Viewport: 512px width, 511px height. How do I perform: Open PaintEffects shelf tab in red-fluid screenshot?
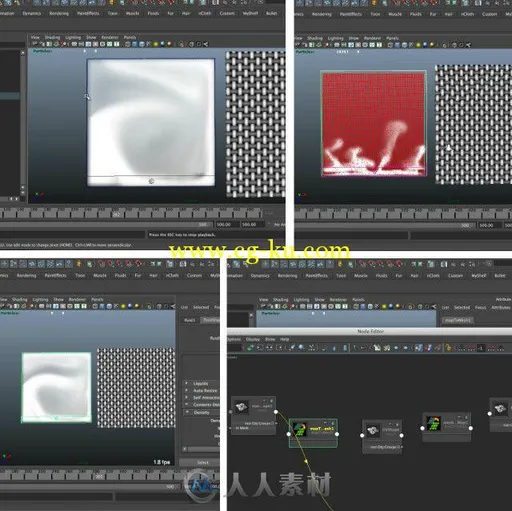(351, 14)
